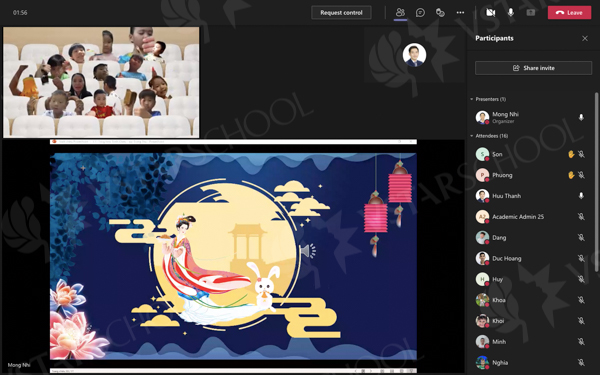This screenshot has width=600, height=375.
Task: Click Mong Nhi's microphone icon
Action: click(581, 117)
